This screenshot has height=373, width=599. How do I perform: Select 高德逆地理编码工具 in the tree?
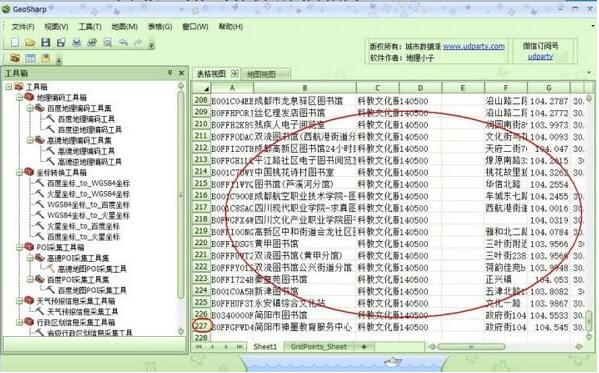click(x=89, y=162)
